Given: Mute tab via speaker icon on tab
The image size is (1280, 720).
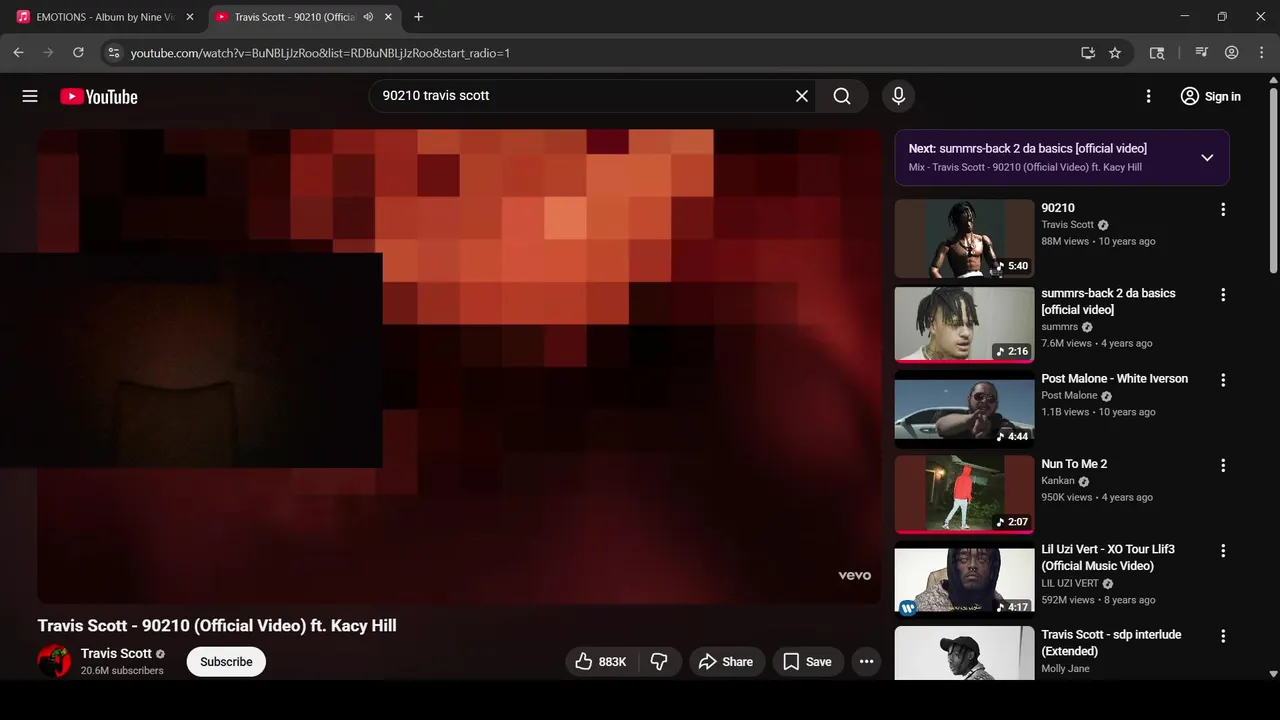Looking at the screenshot, I should [x=369, y=17].
